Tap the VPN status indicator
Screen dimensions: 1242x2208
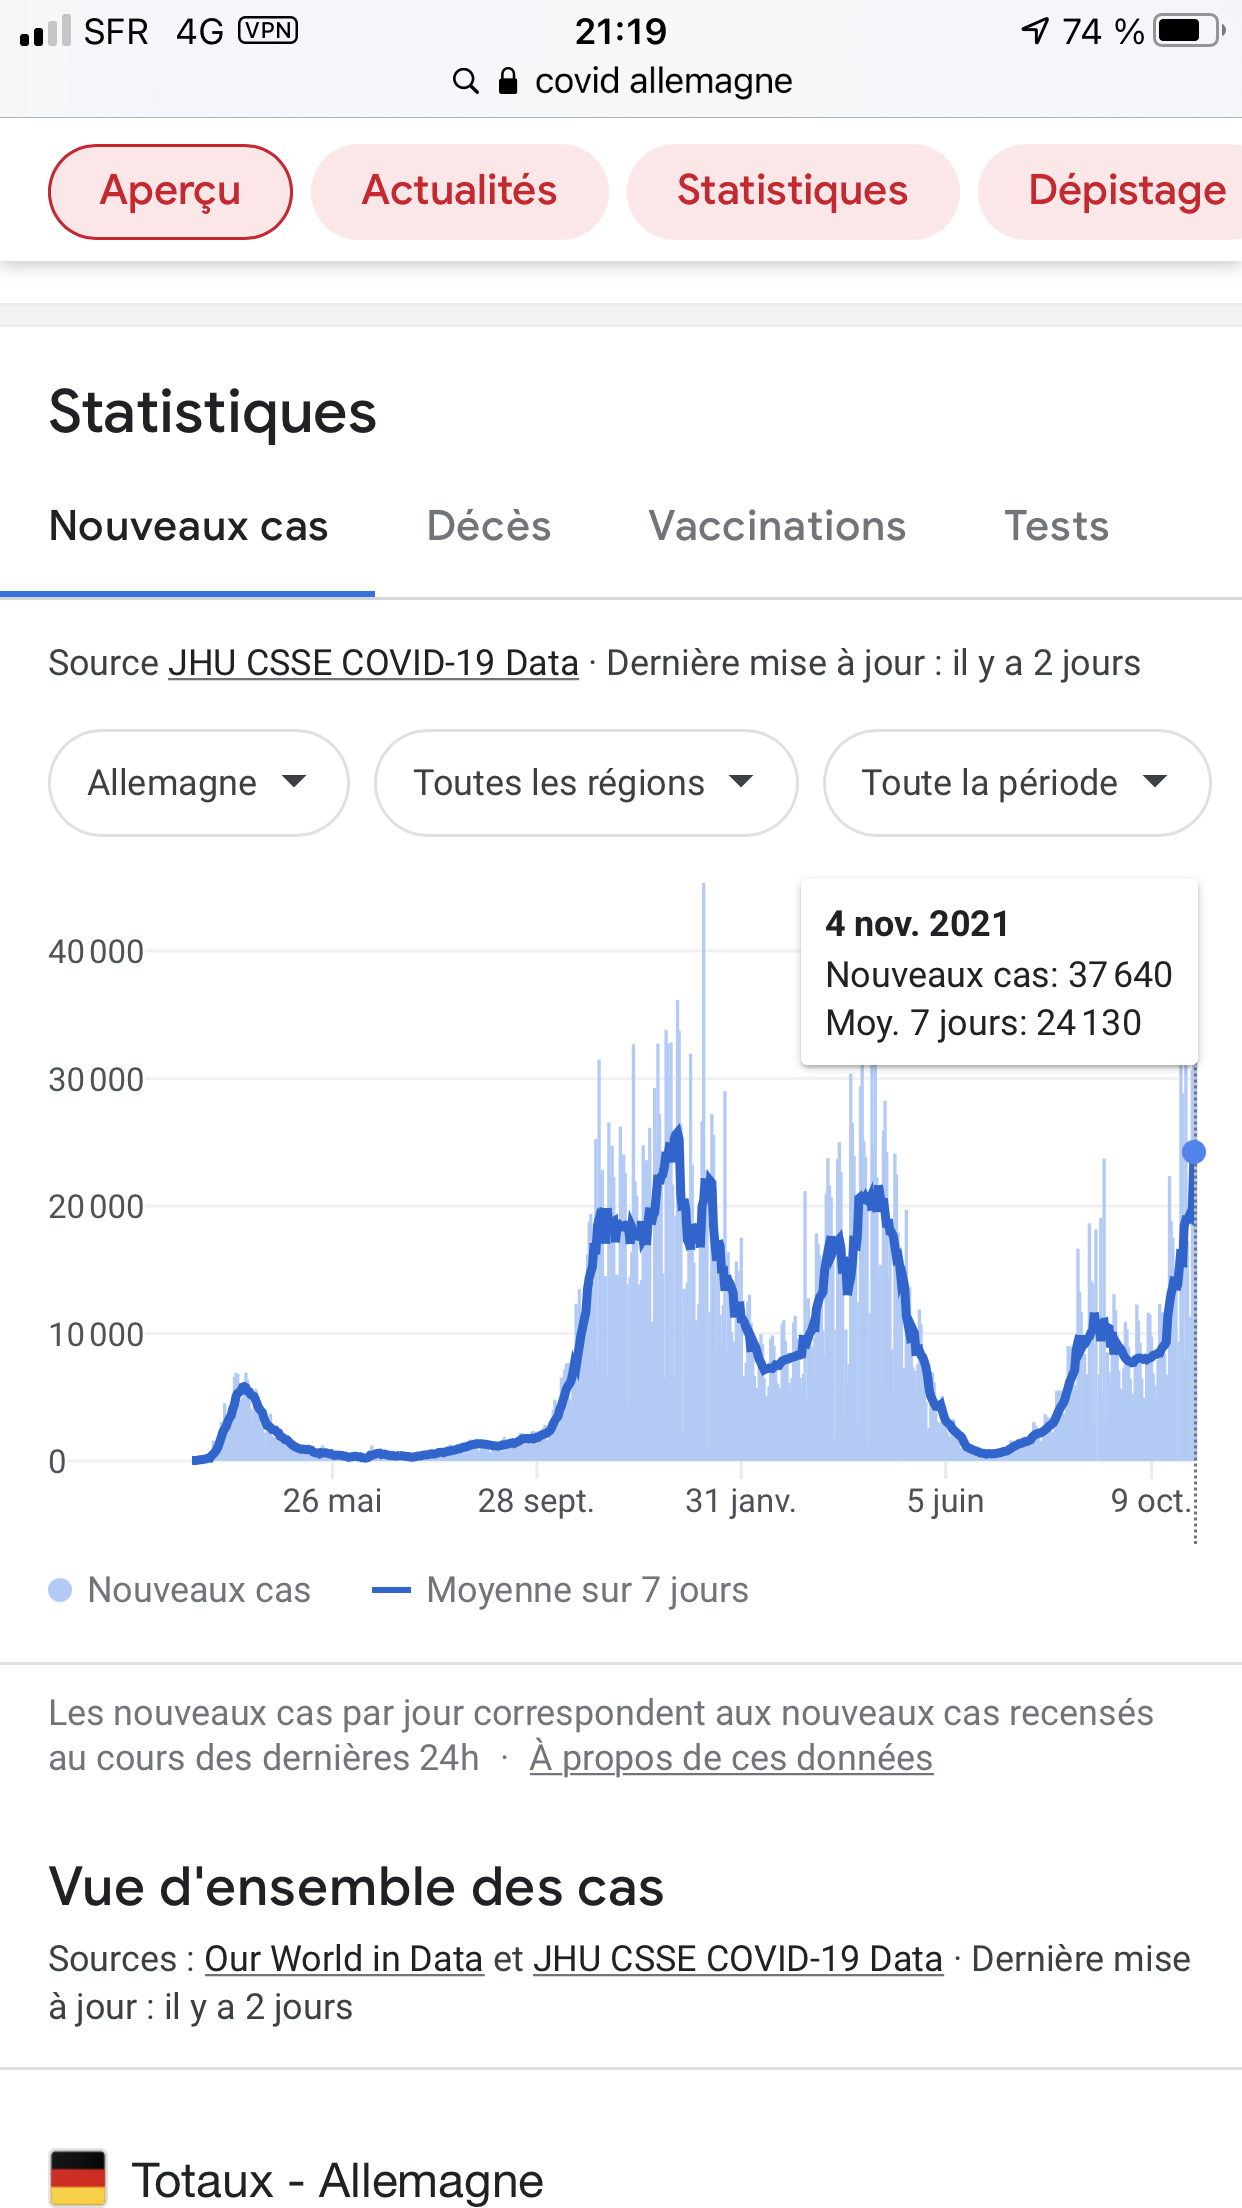tap(268, 31)
